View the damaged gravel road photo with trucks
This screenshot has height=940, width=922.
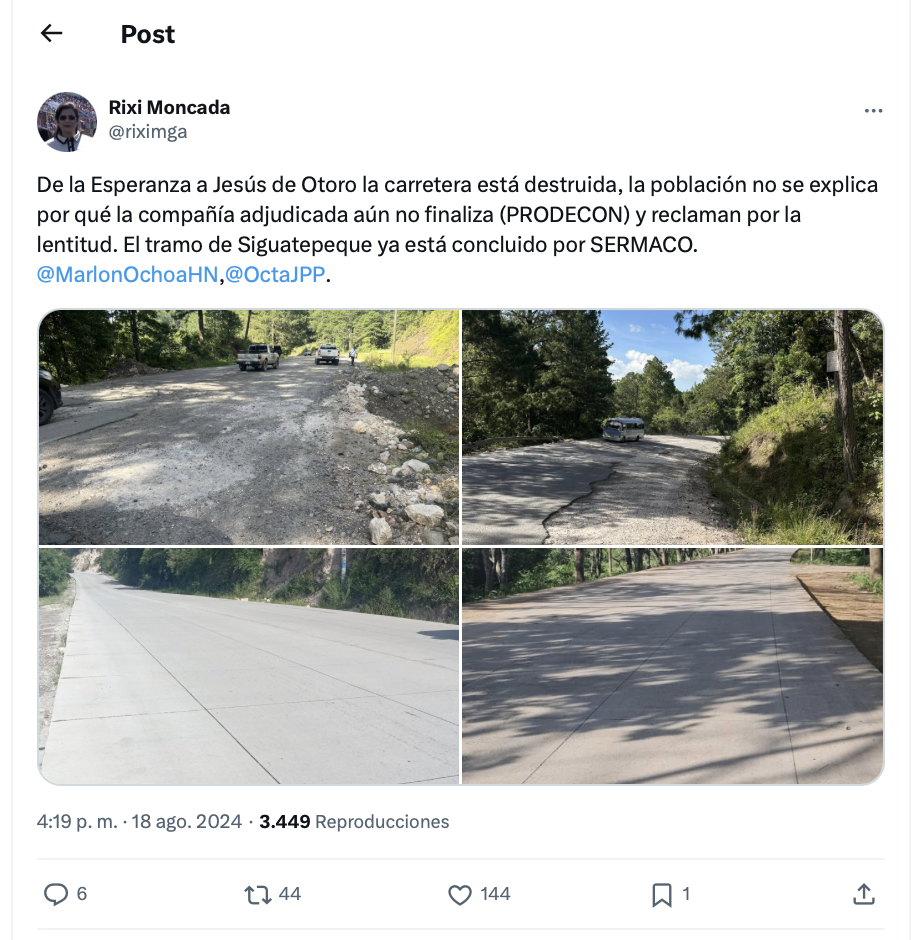(x=249, y=427)
